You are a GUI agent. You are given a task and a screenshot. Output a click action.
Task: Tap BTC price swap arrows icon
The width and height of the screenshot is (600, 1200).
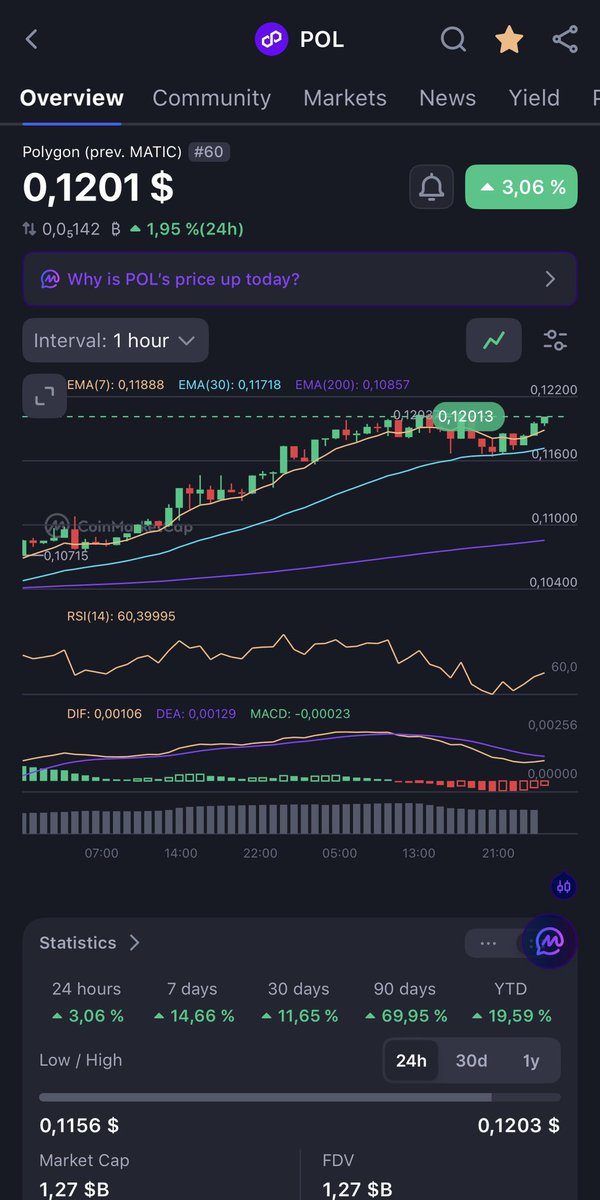(x=29, y=229)
